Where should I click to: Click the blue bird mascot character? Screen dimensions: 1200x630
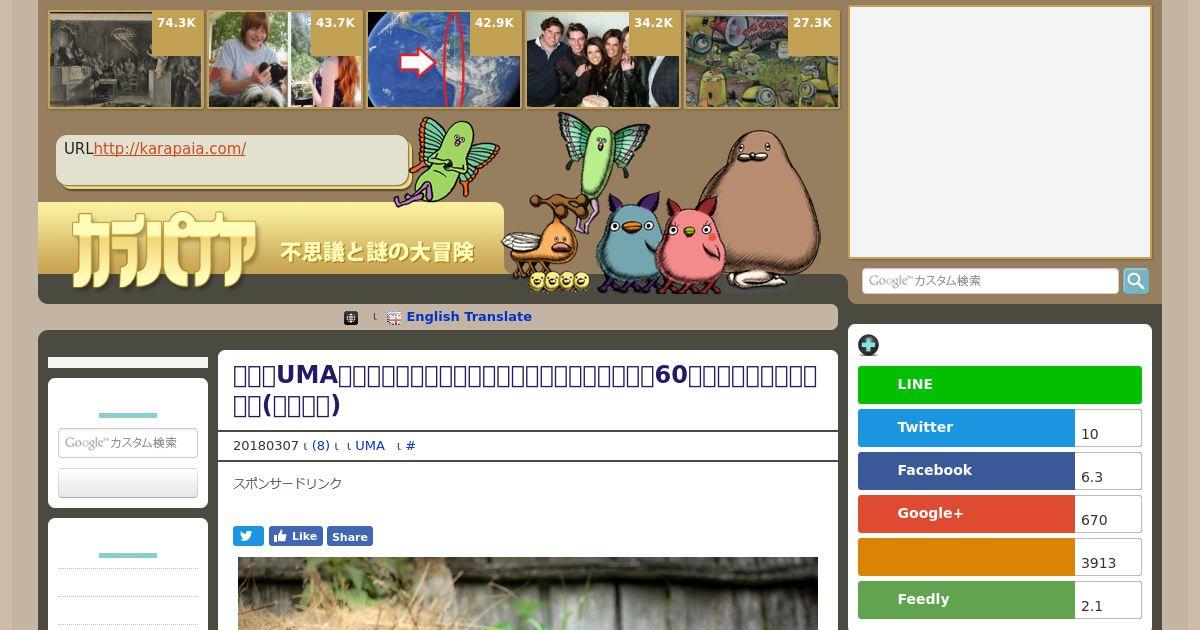[x=627, y=243]
